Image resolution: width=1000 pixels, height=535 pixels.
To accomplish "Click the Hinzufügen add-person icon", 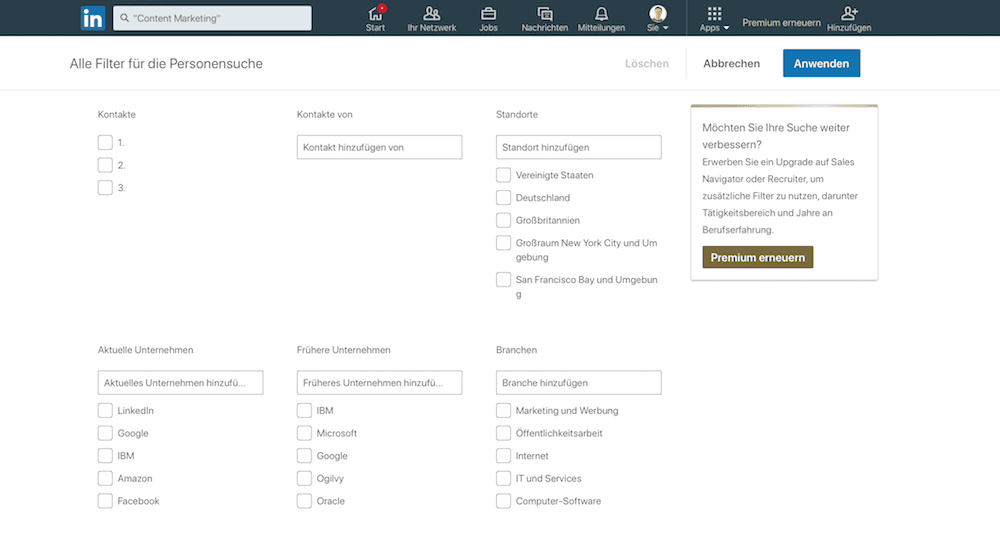I will (x=849, y=13).
